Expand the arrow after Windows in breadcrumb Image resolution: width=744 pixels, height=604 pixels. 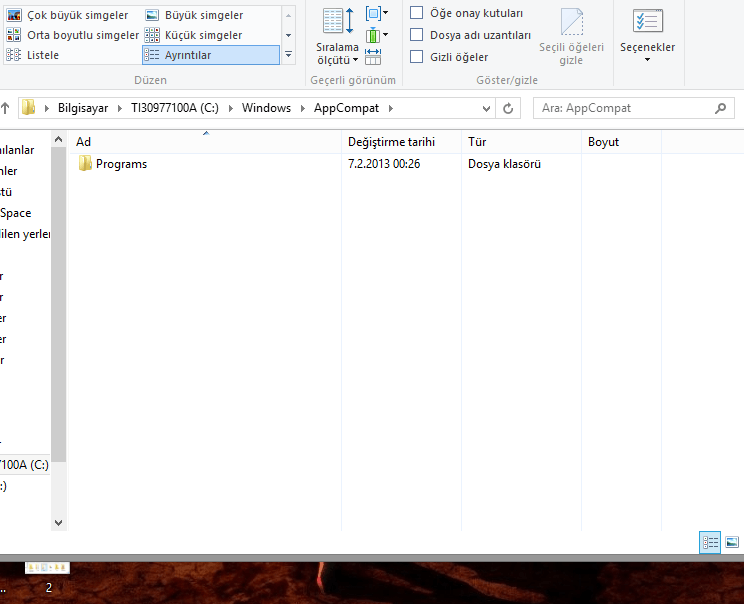tap(298, 108)
